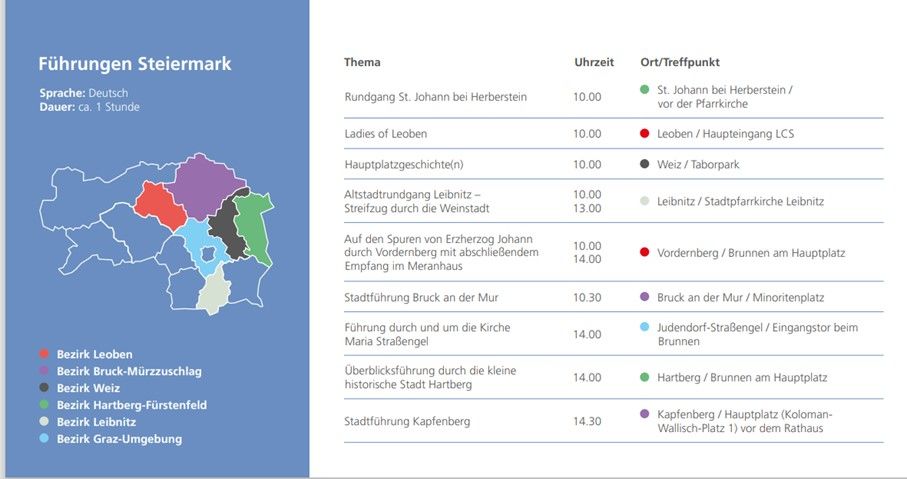Click the 'Ladies of Leoben' topic
907x479 pixels.
tap(386, 134)
